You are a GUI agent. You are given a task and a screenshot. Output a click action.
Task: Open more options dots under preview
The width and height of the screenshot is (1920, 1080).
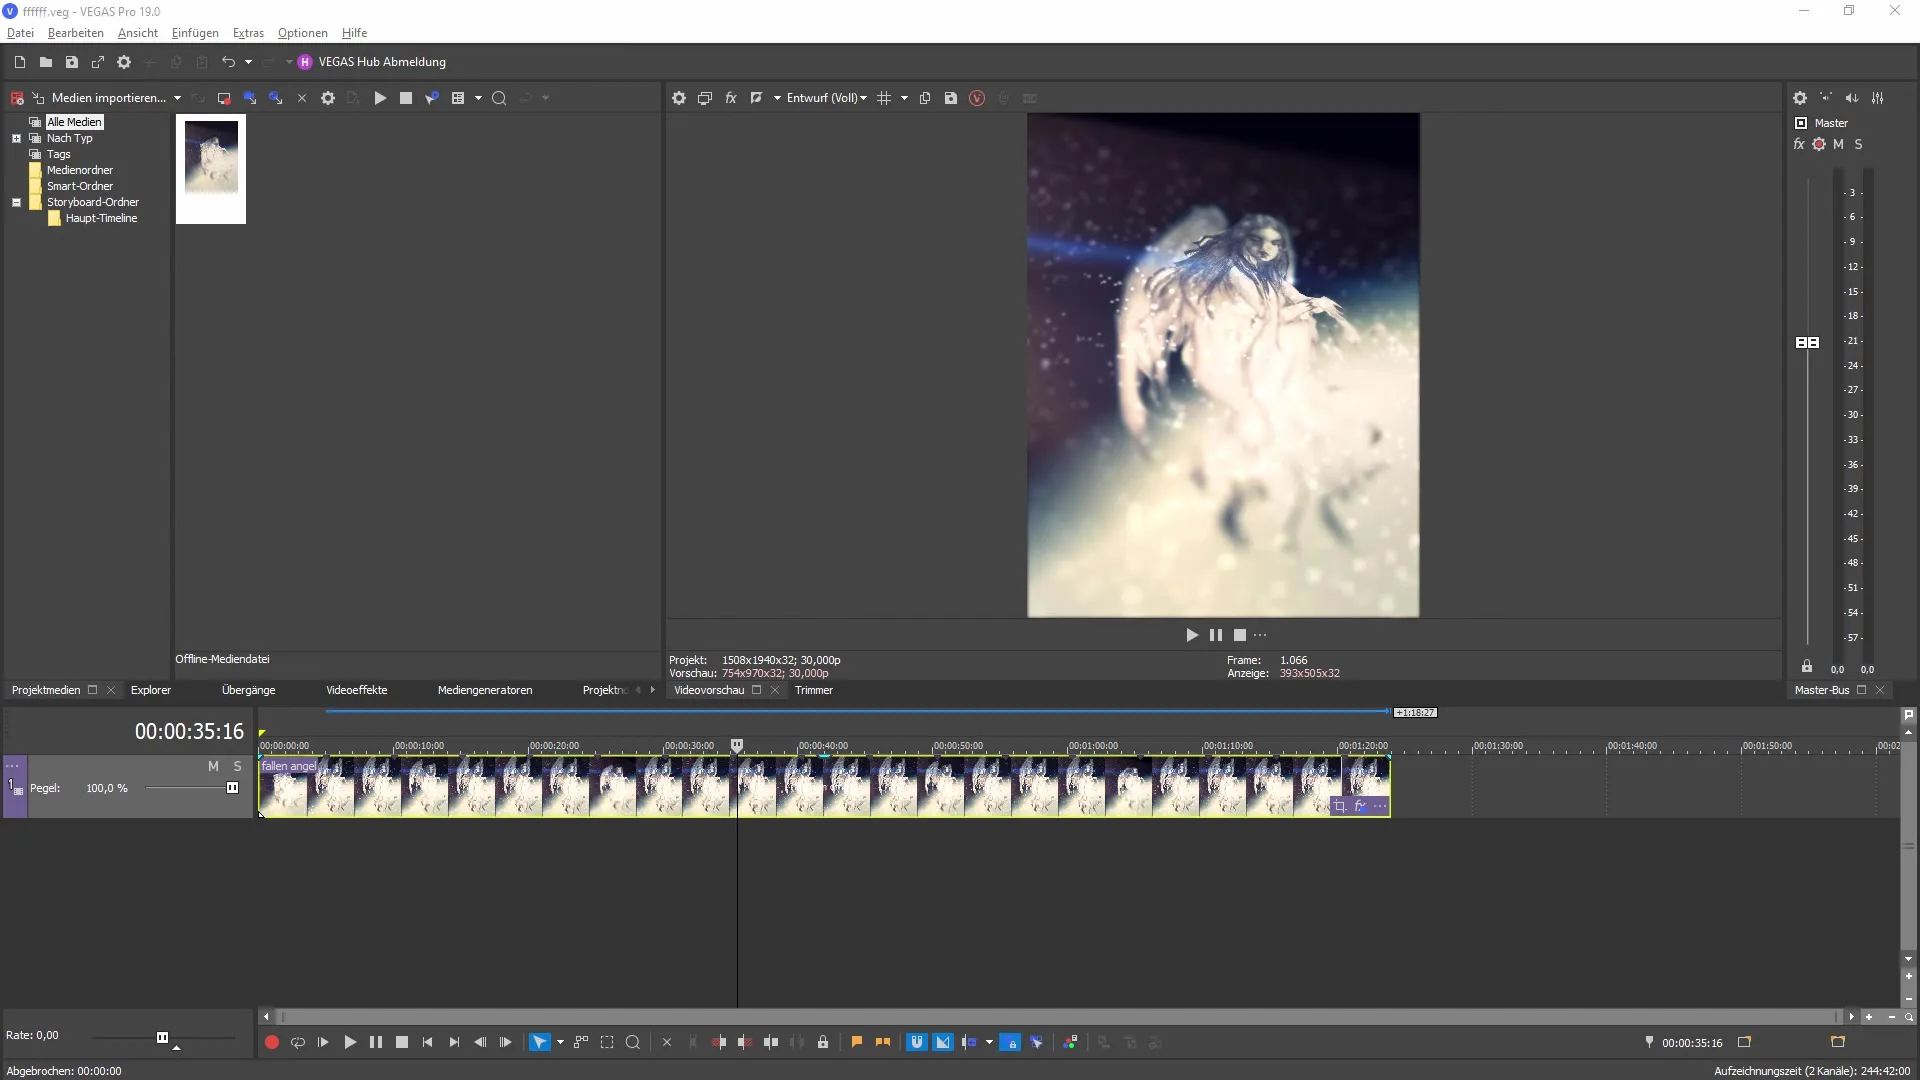point(1260,635)
